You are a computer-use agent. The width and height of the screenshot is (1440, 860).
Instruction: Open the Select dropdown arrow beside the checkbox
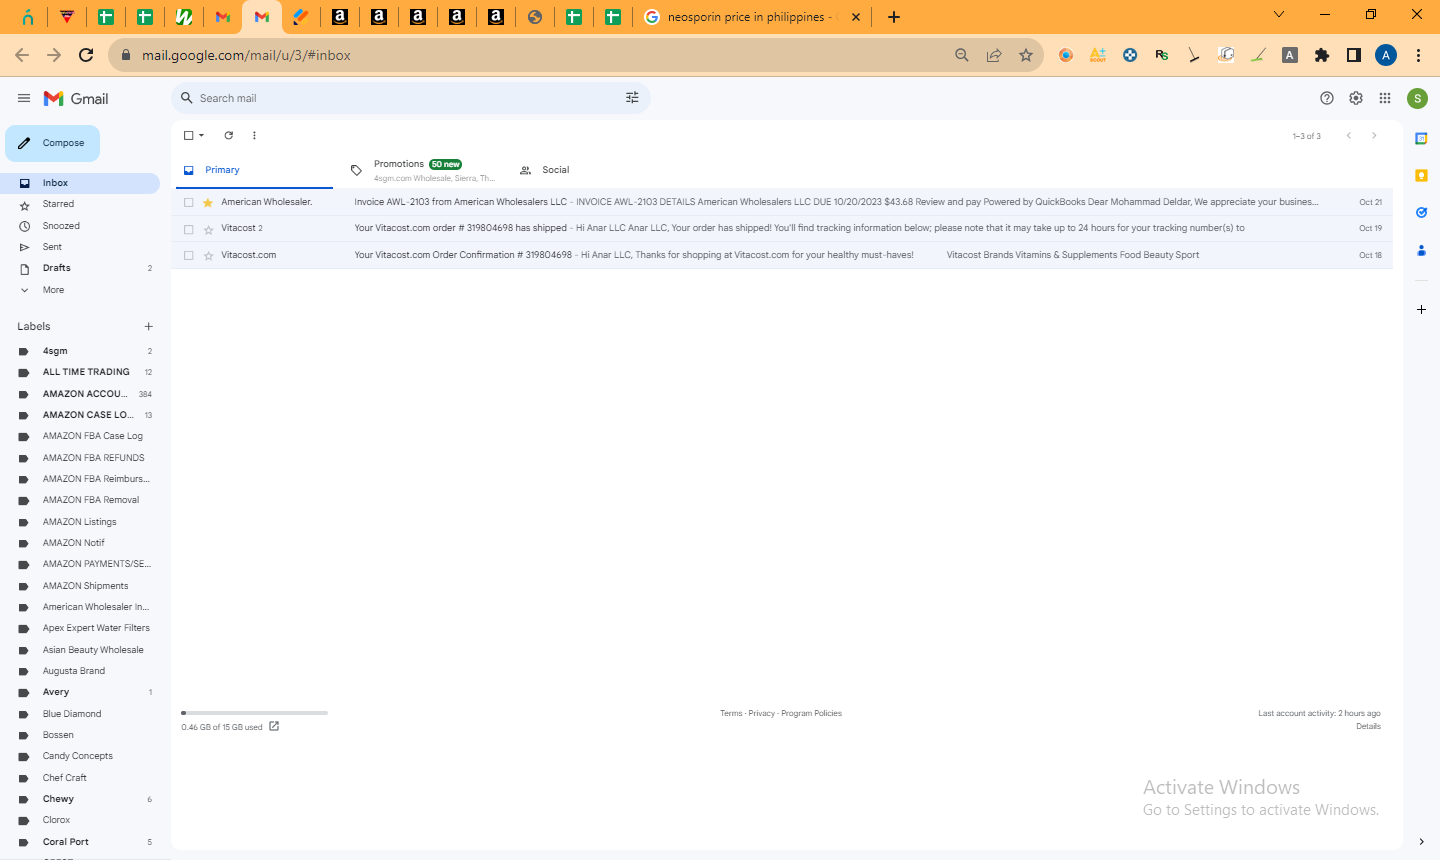coord(201,135)
